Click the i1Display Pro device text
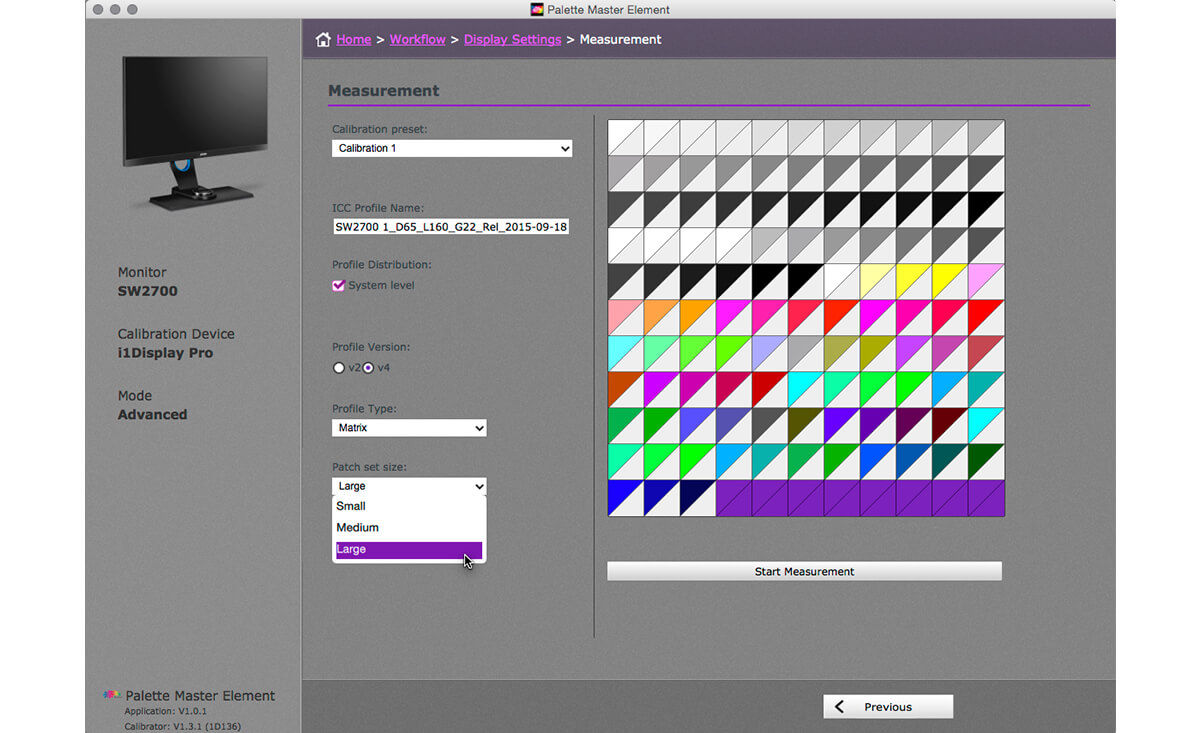The image size is (1200, 733). [x=165, y=353]
